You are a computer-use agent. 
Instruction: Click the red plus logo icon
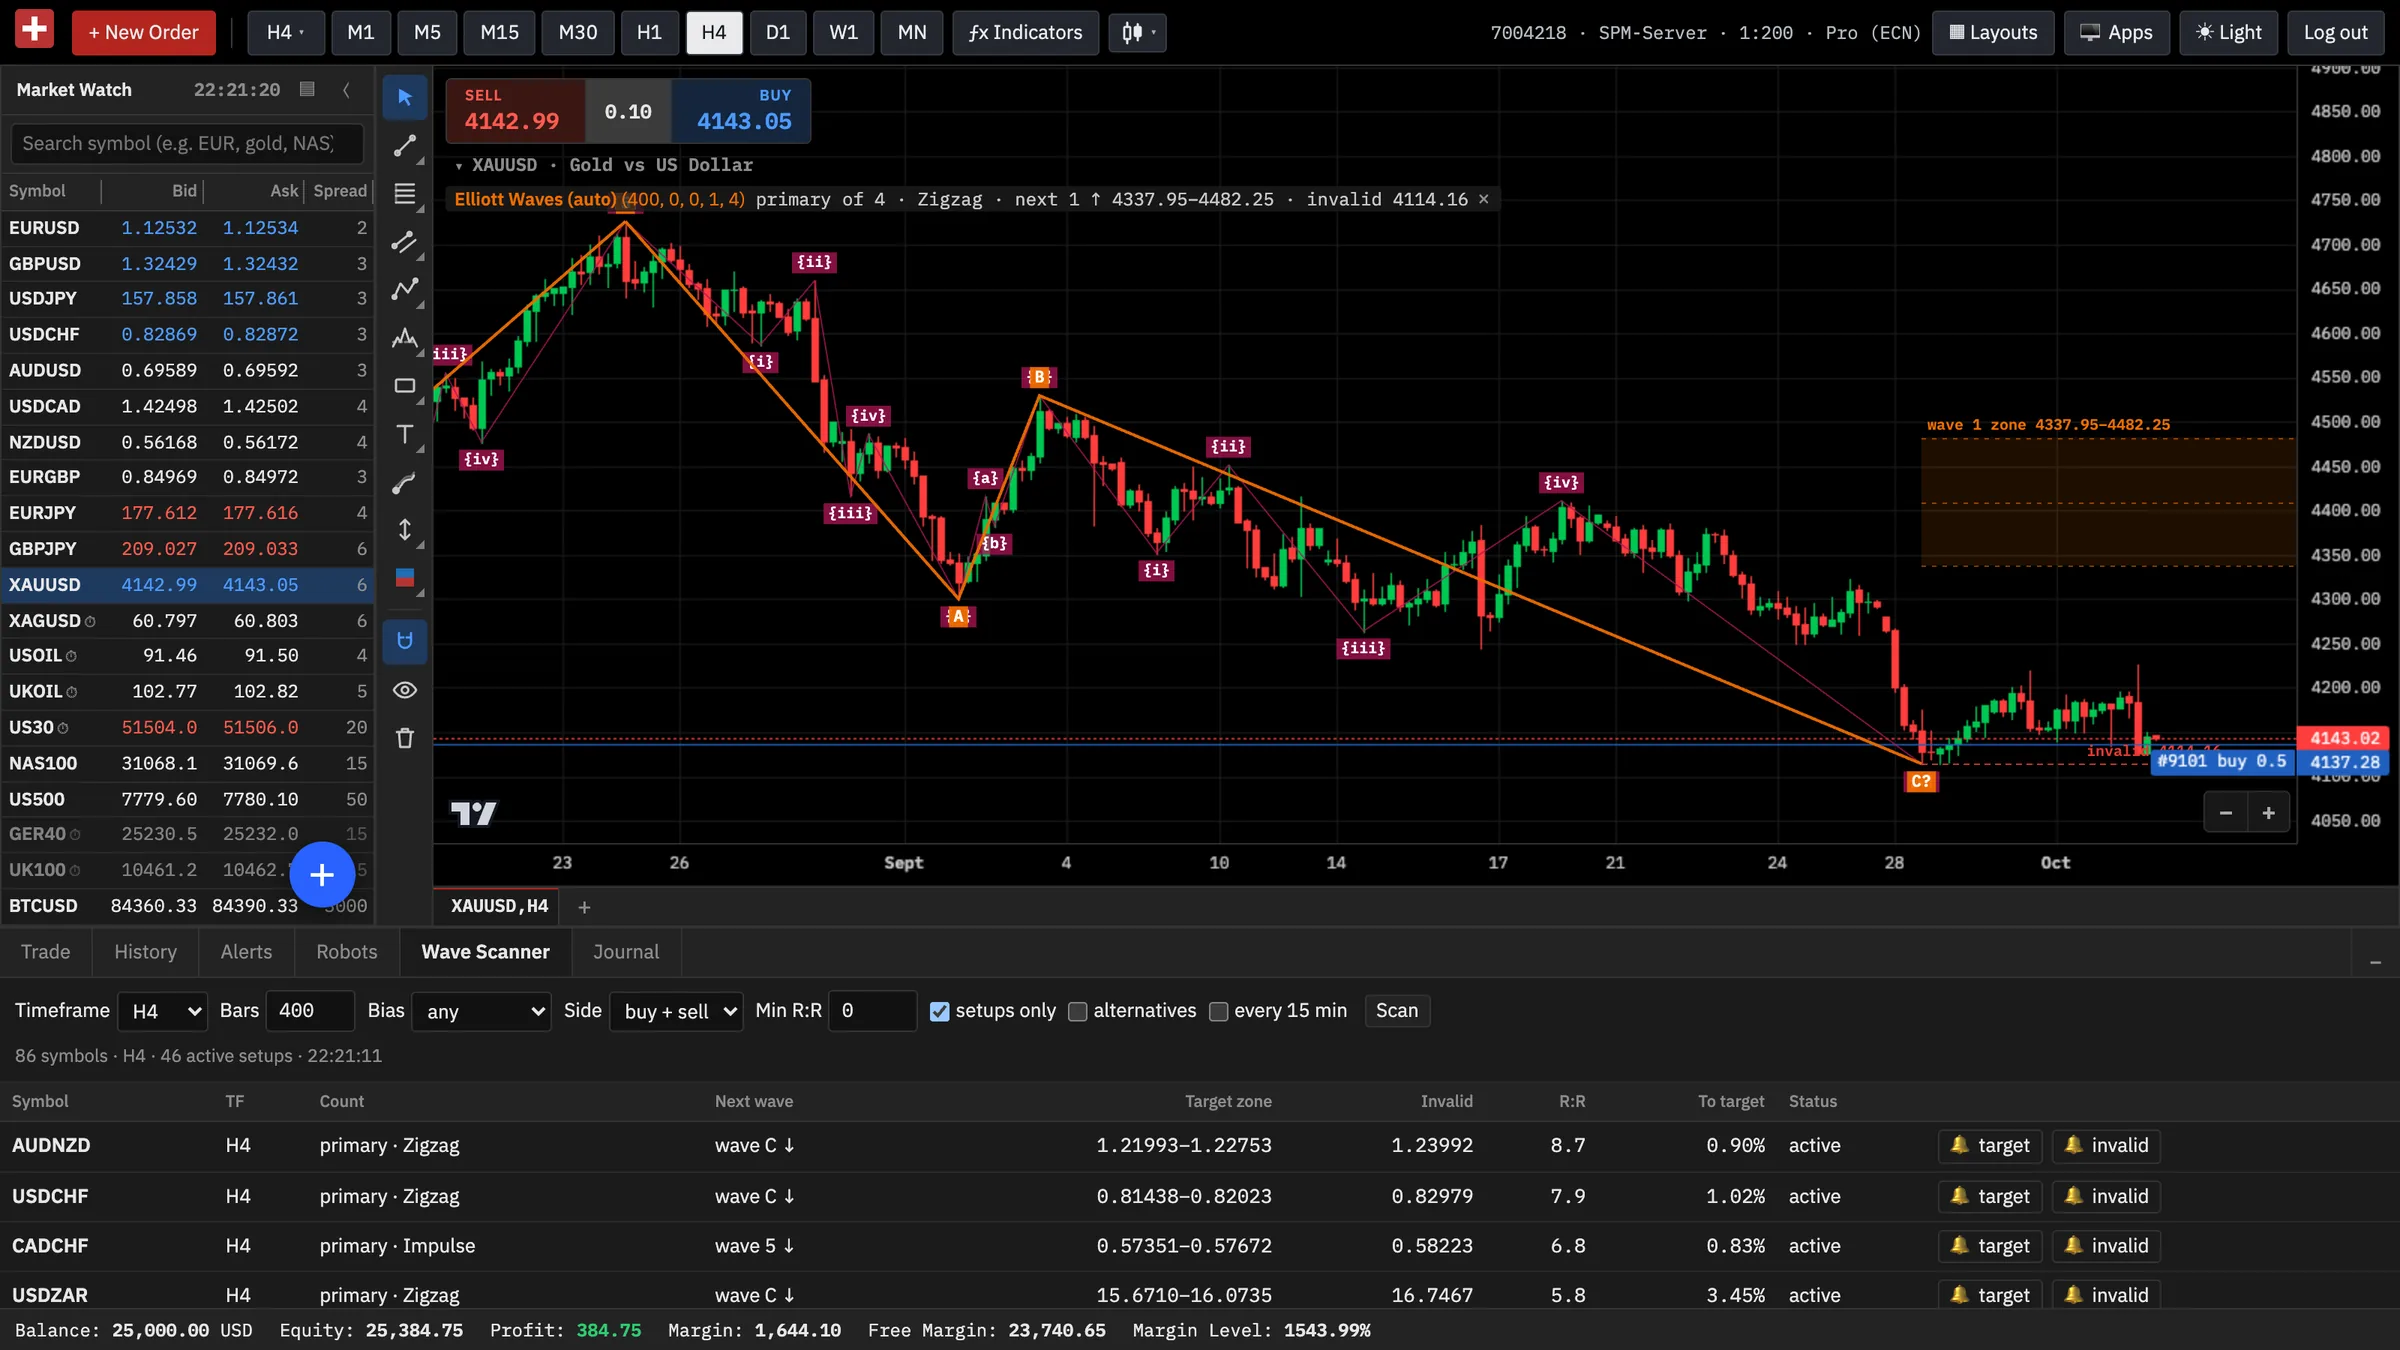click(34, 29)
